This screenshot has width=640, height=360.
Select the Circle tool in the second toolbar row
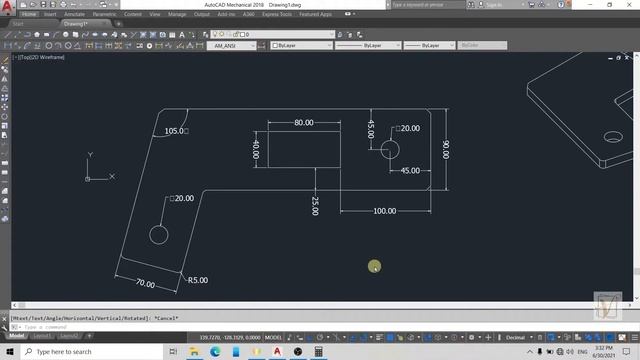click(x=49, y=46)
